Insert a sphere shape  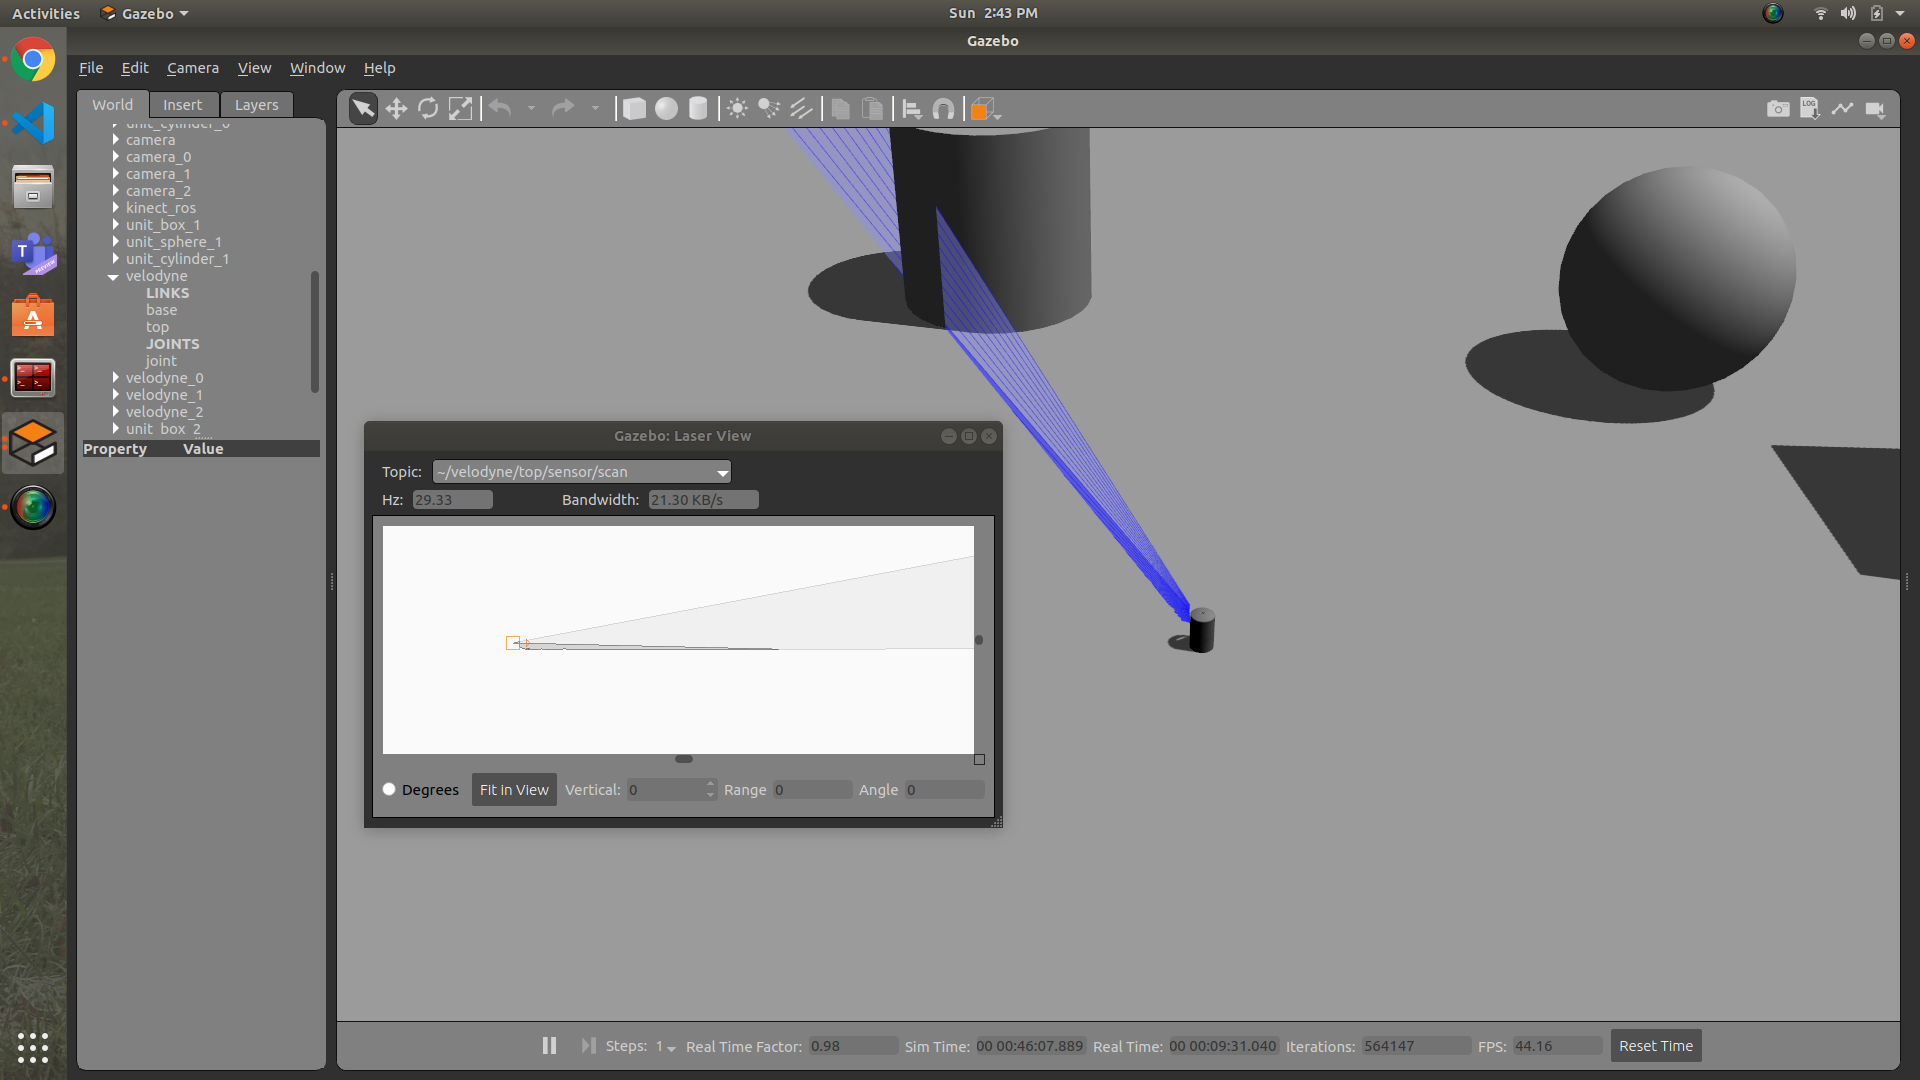pos(666,109)
